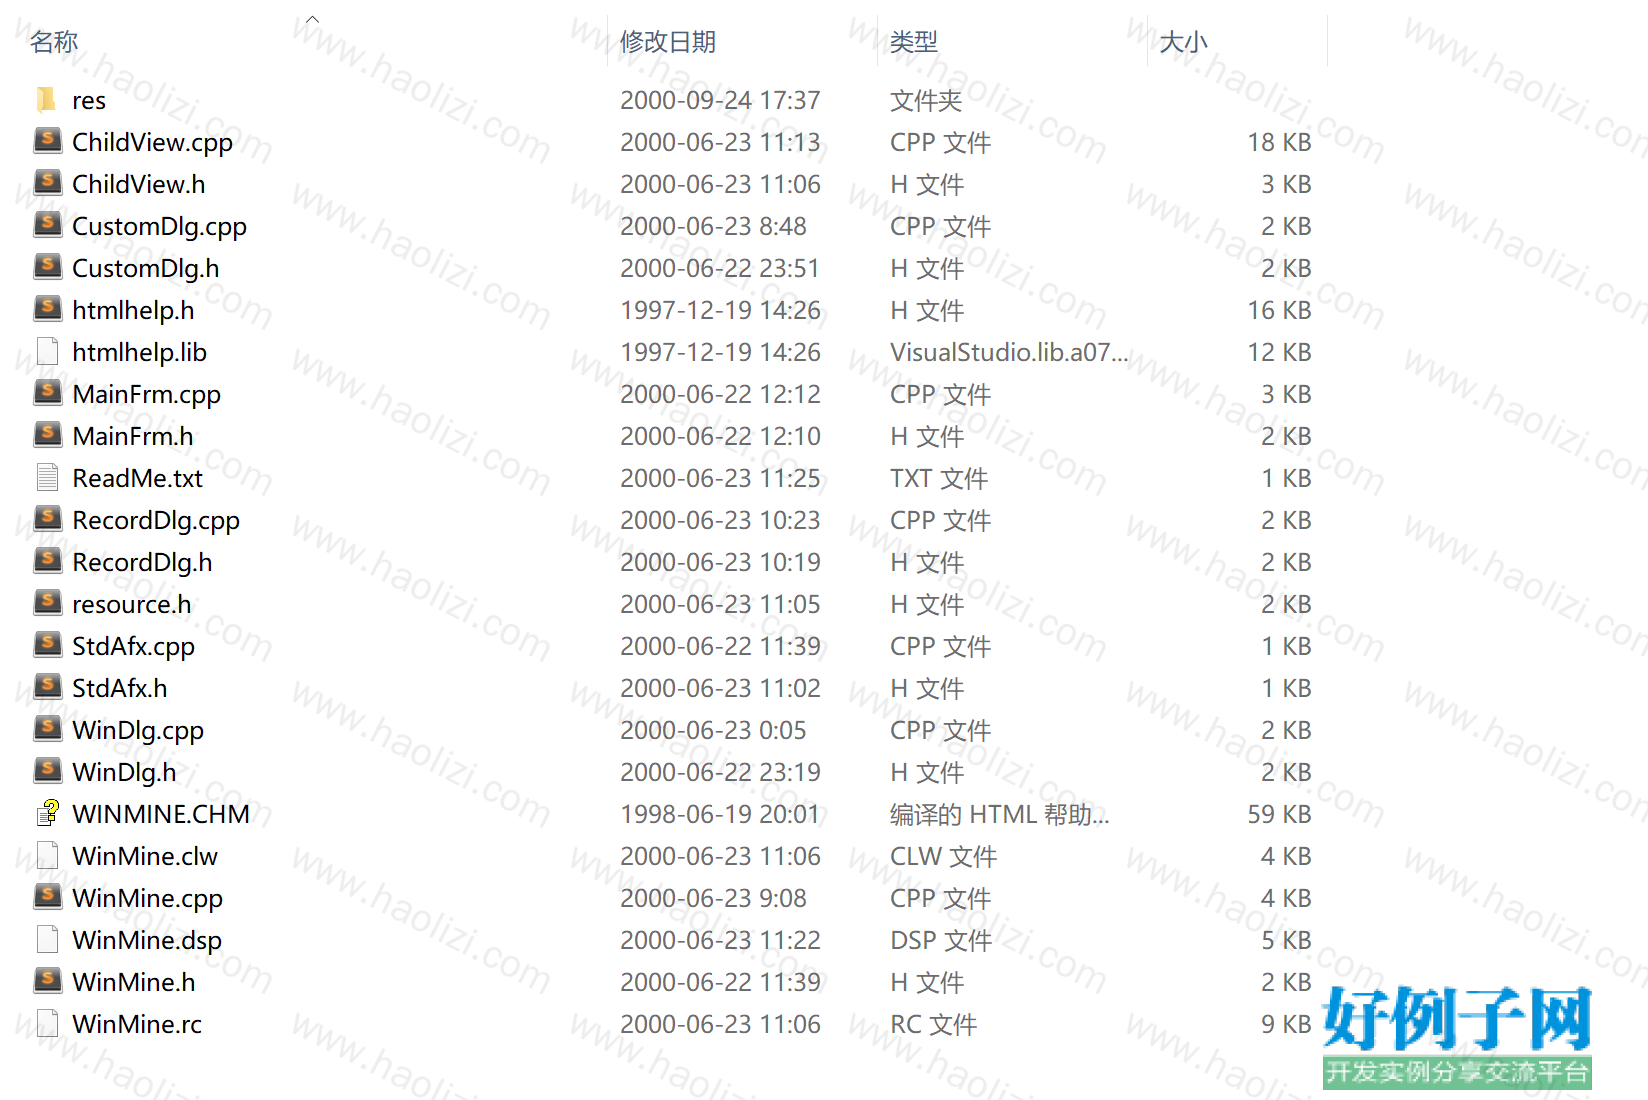Viewport: 1648px width, 1100px height.
Task: Click the ChildView.cpp file icon
Action: 47,141
